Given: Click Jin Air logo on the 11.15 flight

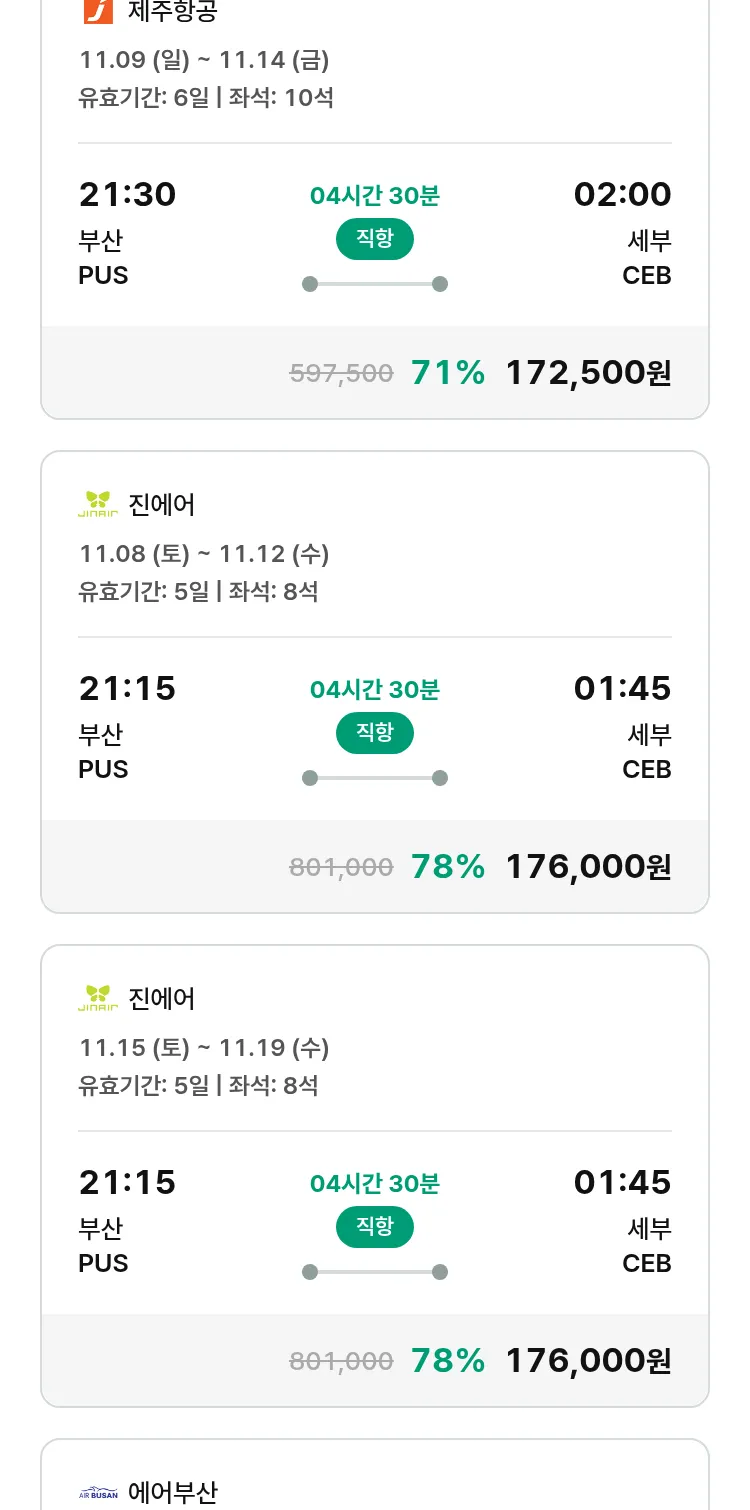Looking at the screenshot, I should pyautogui.click(x=98, y=998).
